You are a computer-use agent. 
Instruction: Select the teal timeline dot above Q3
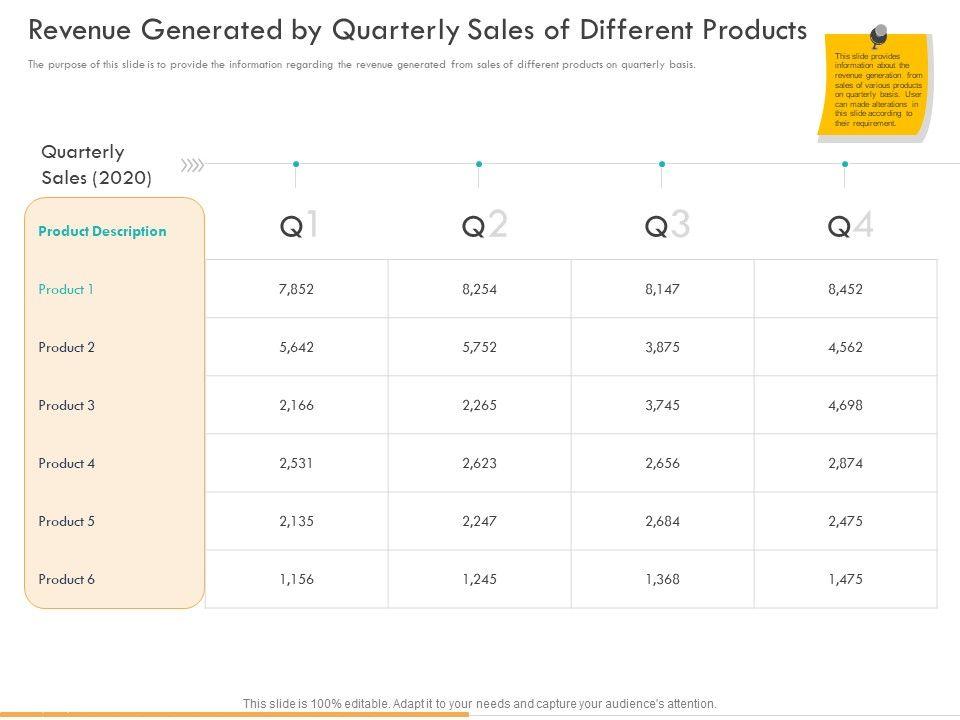[662, 164]
